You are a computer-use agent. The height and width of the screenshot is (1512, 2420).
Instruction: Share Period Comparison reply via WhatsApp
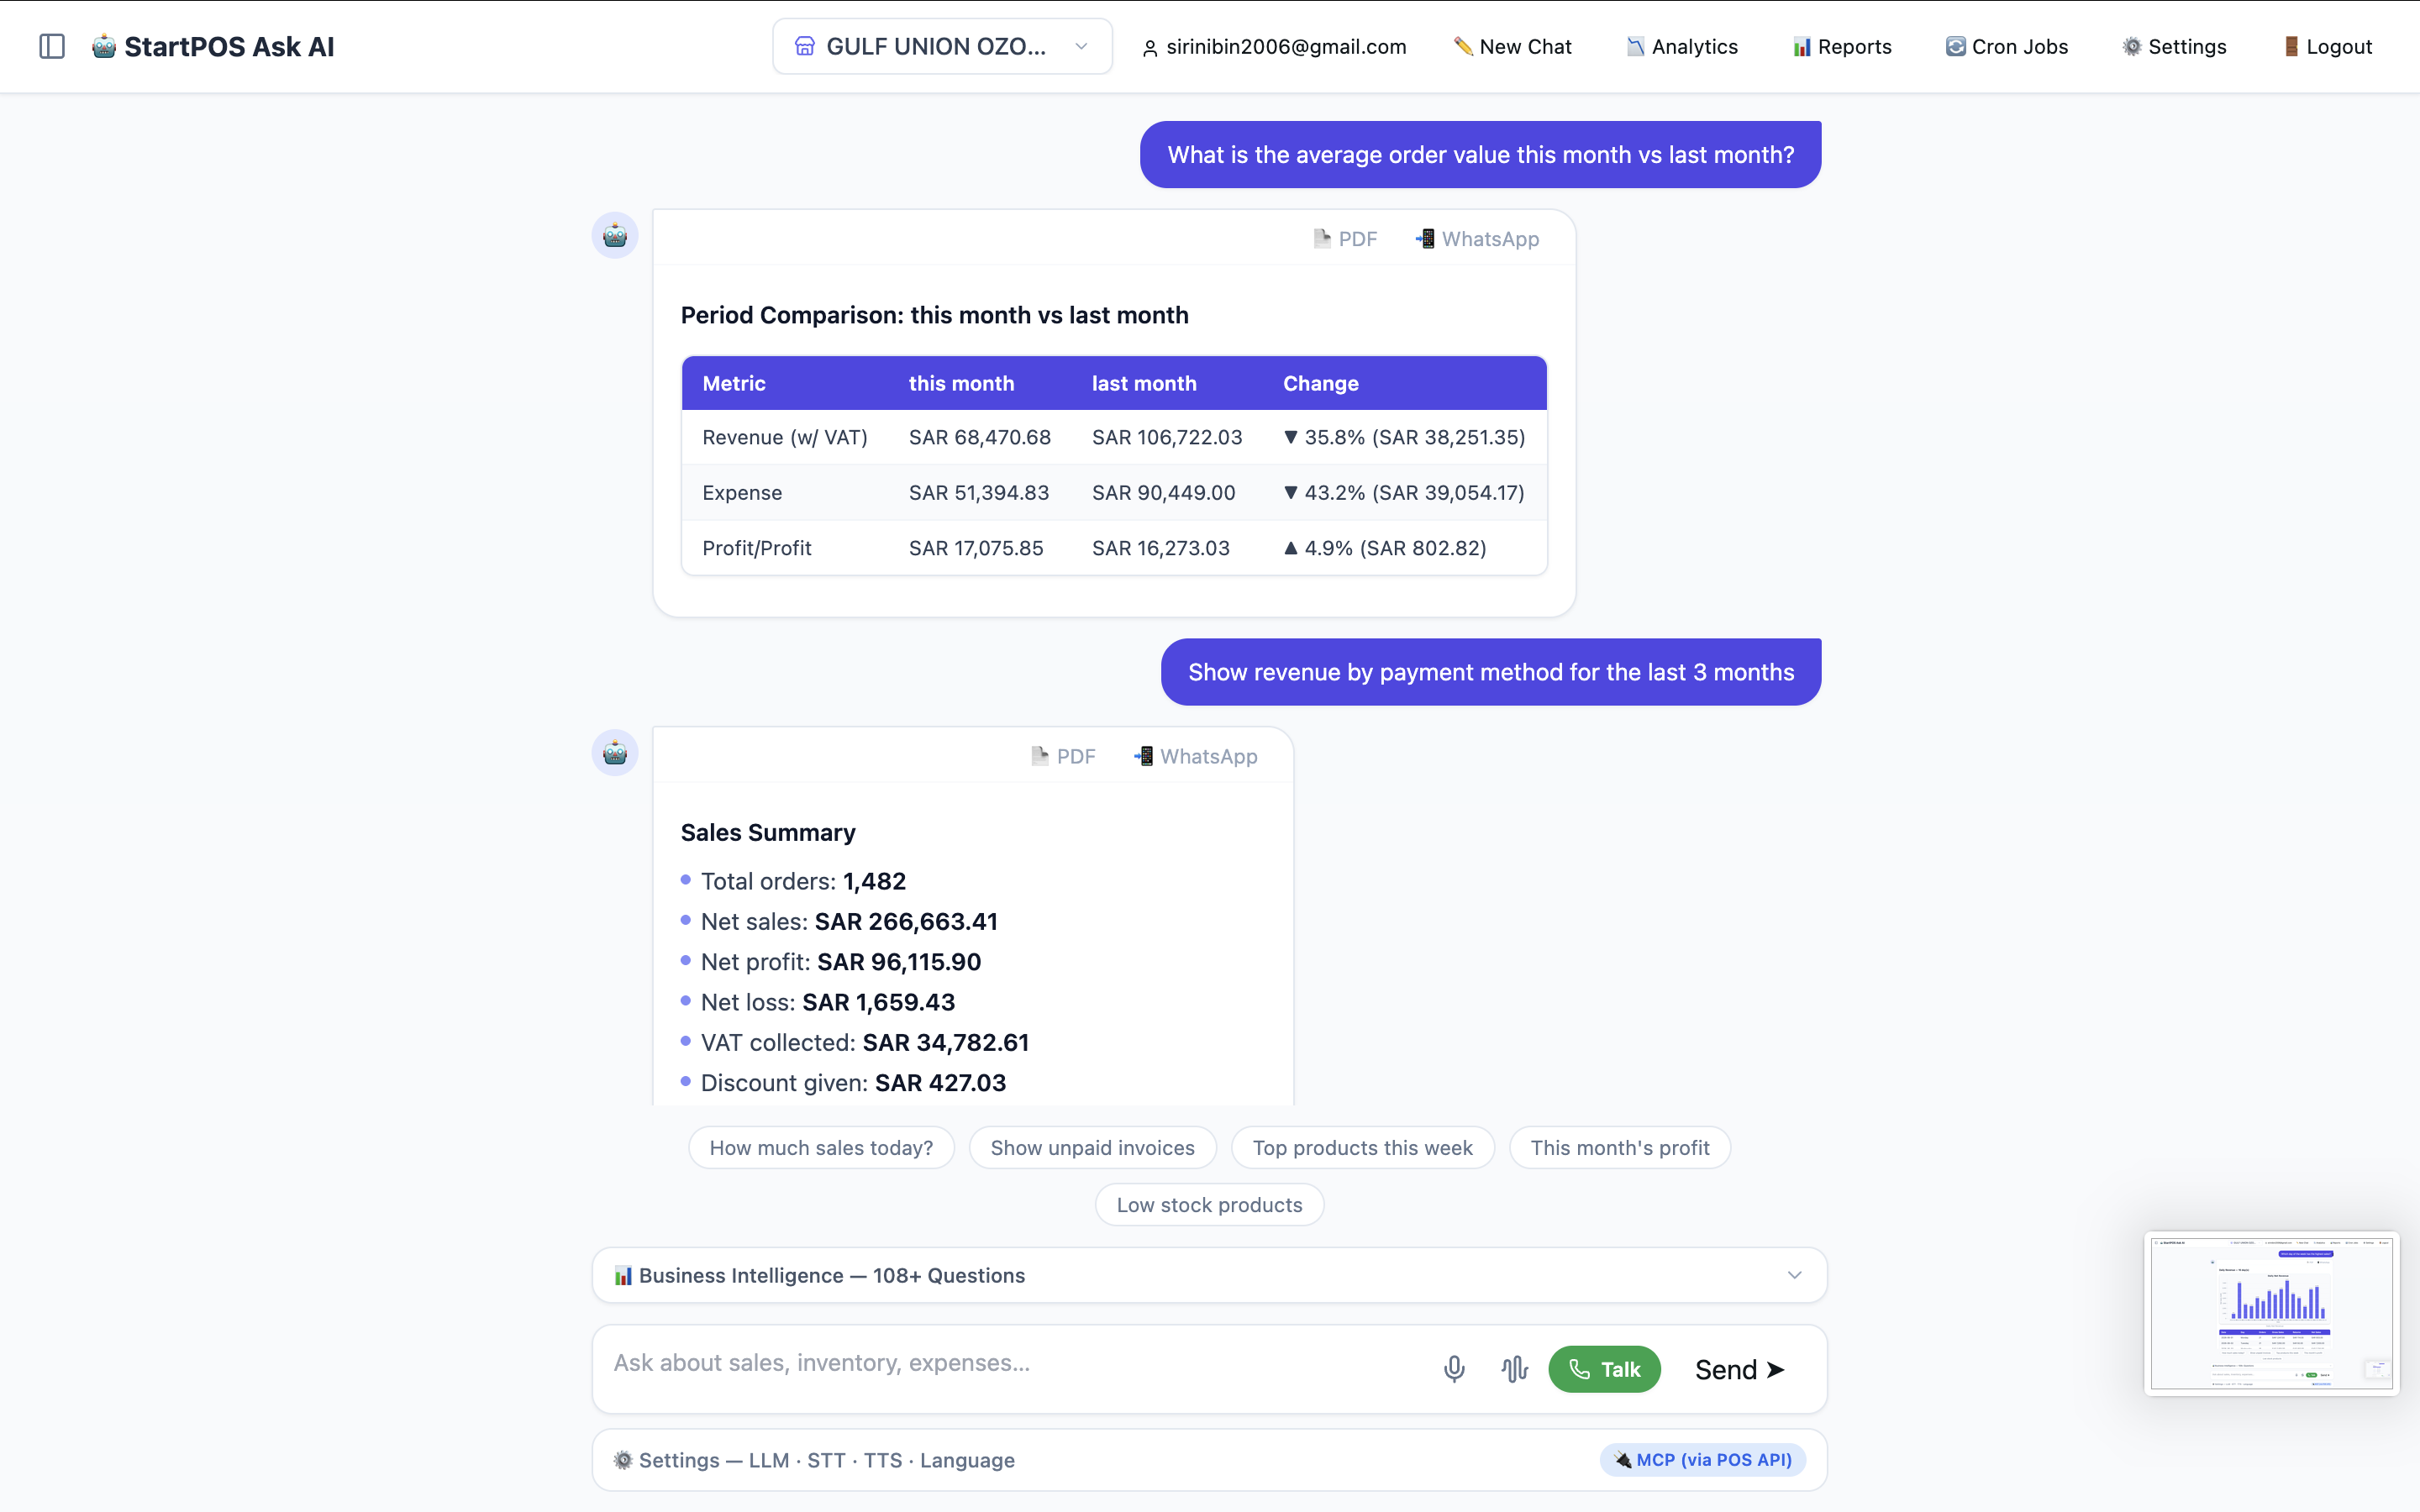(x=1477, y=238)
